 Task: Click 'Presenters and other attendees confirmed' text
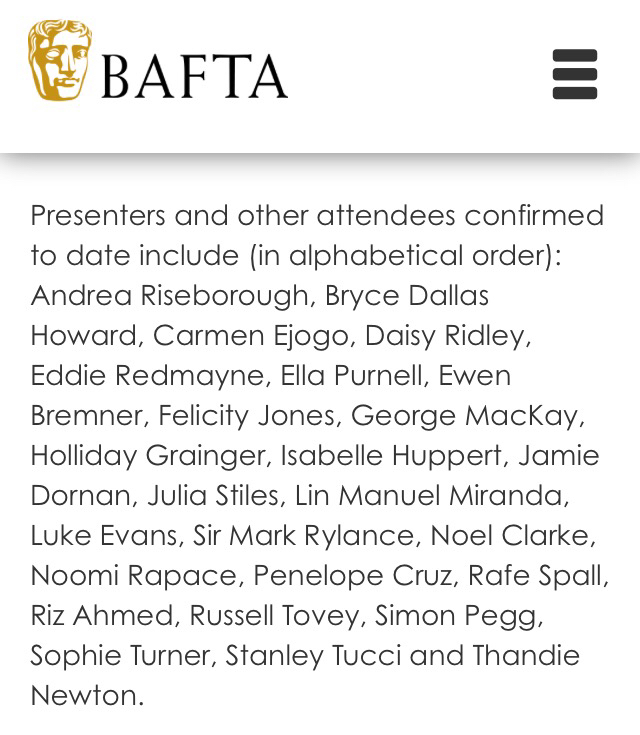317,217
